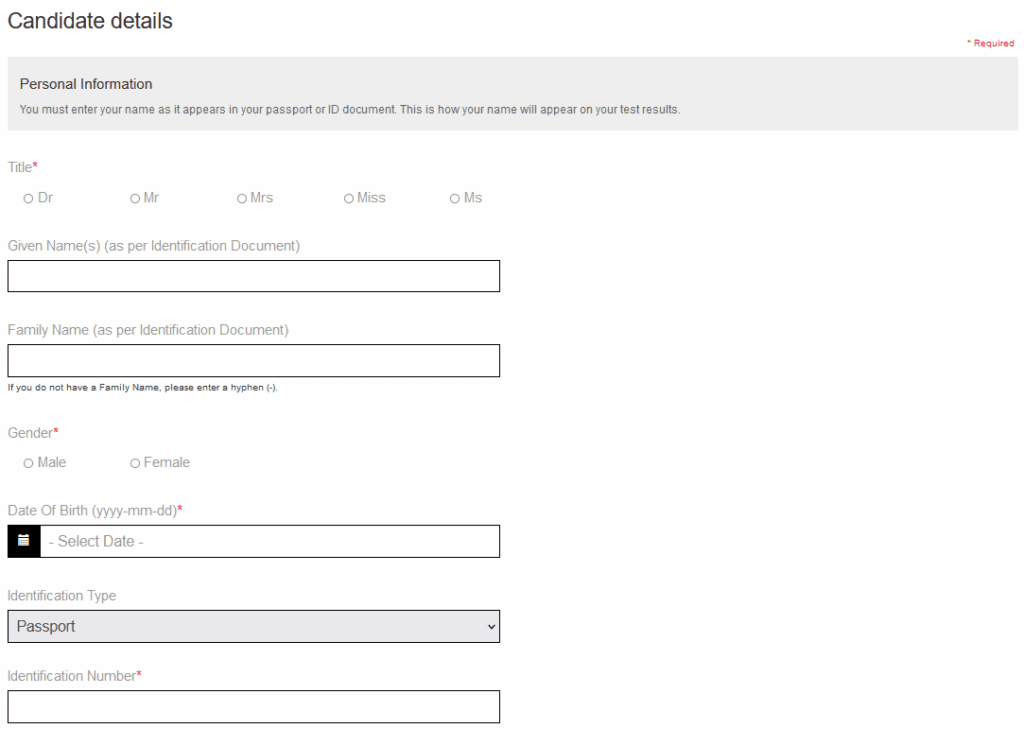Click the Date Of Birth label
Image resolution: width=1024 pixels, height=746 pixels.
(92, 511)
